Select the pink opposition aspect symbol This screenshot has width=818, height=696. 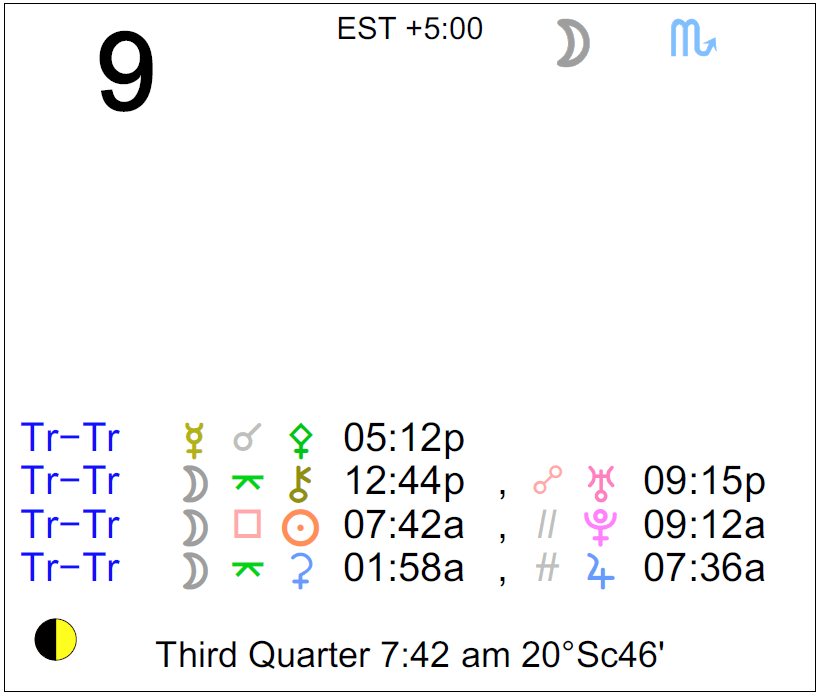[x=547, y=483]
